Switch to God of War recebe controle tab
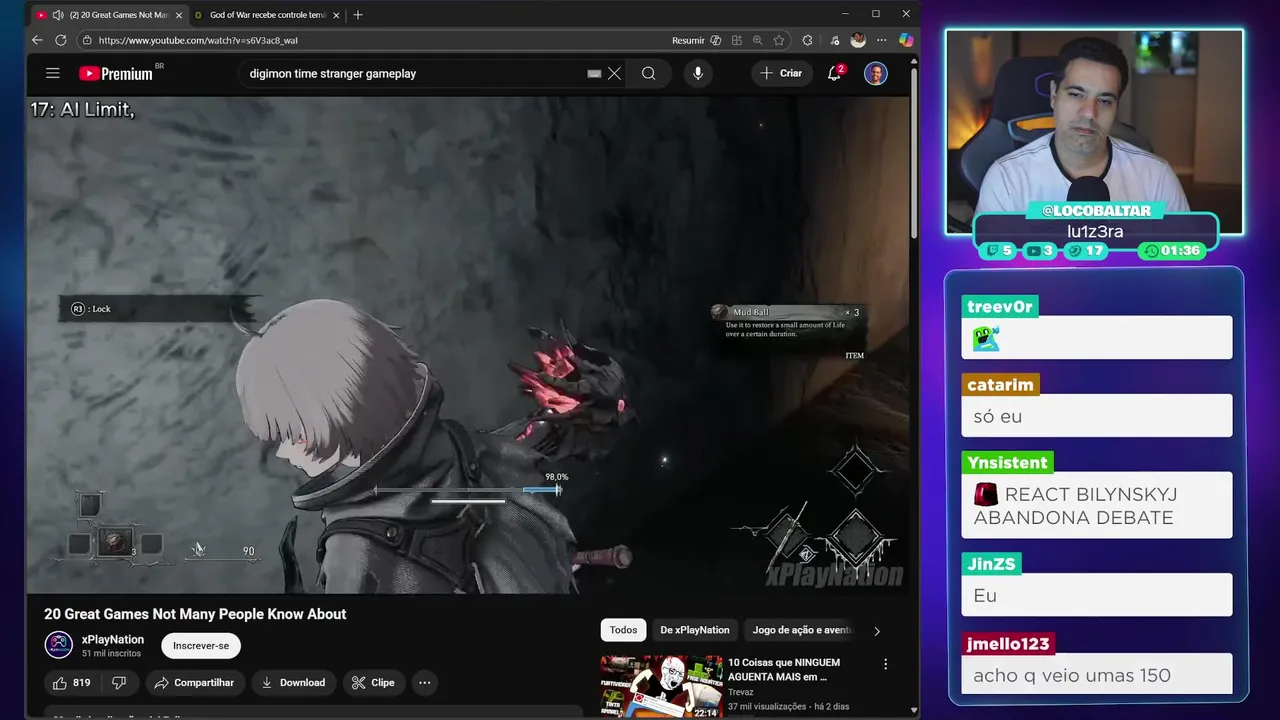Image resolution: width=1280 pixels, height=720 pixels. (x=268, y=15)
